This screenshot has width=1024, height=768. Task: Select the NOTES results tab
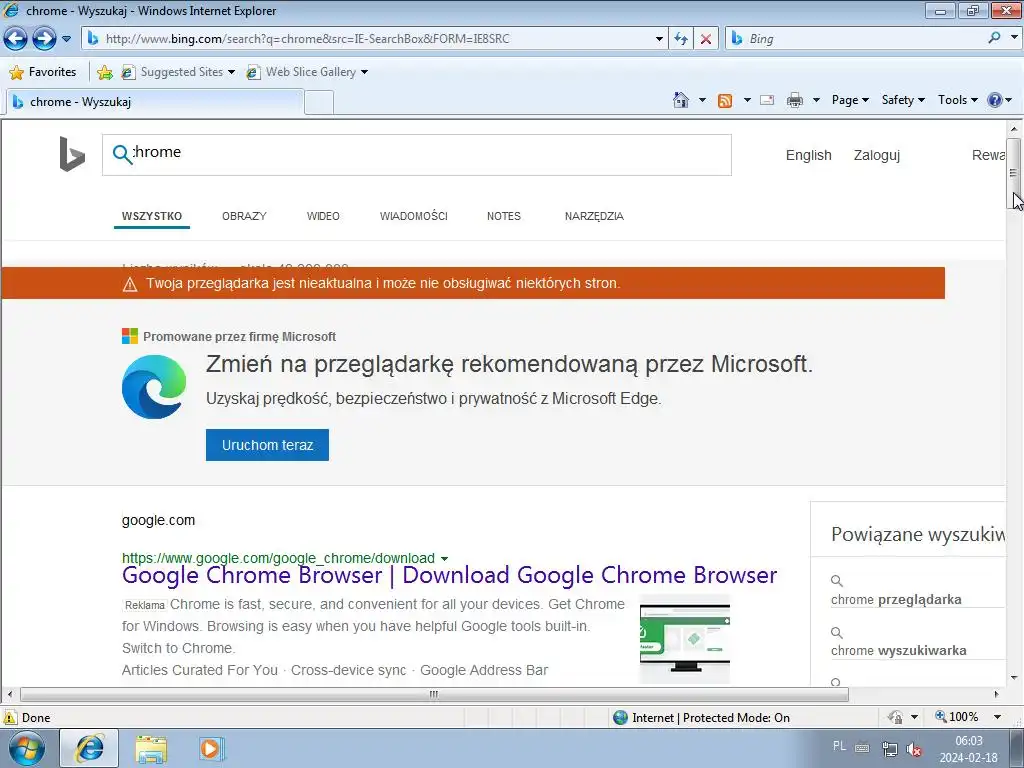point(504,216)
